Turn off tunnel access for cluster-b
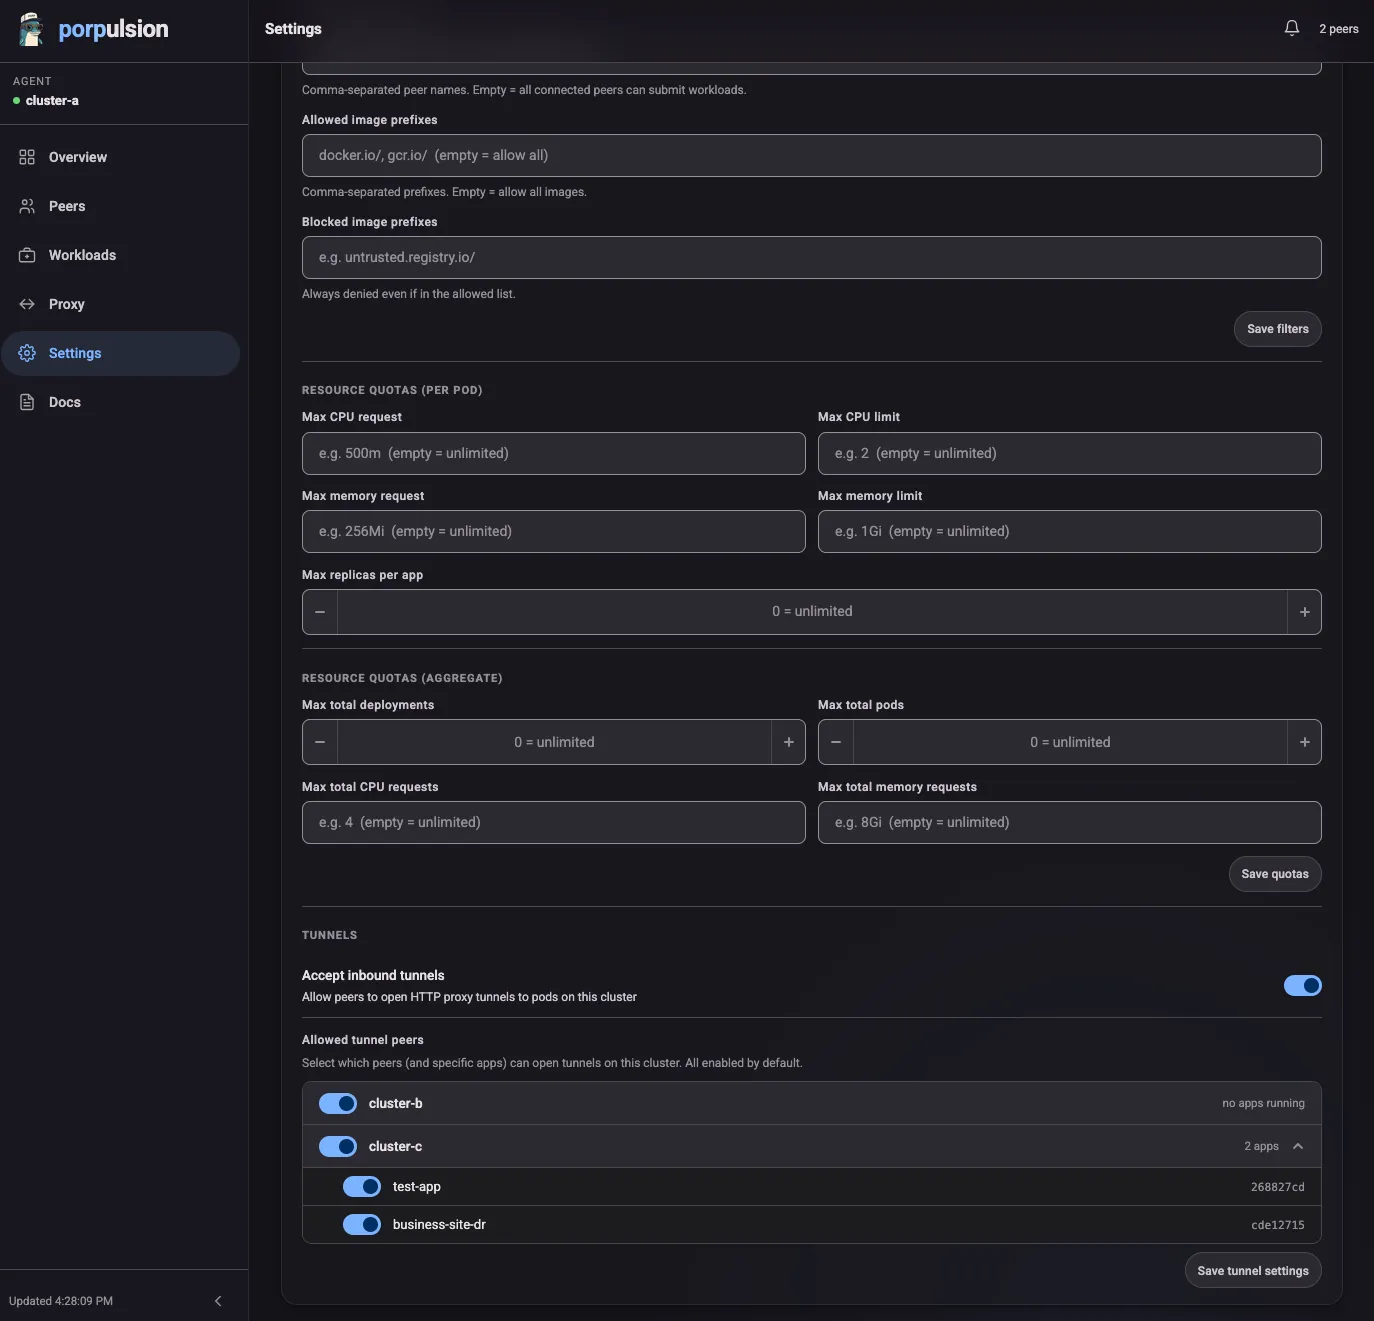This screenshot has width=1374, height=1321. pos(338,1103)
